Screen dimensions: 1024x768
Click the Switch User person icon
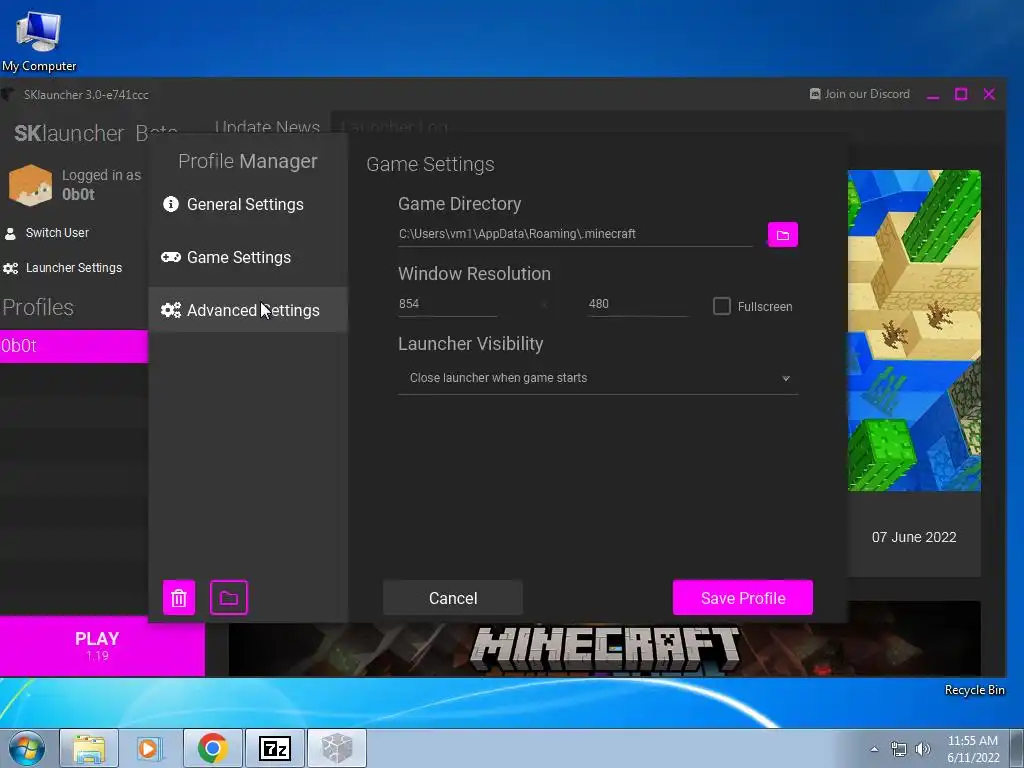10,233
